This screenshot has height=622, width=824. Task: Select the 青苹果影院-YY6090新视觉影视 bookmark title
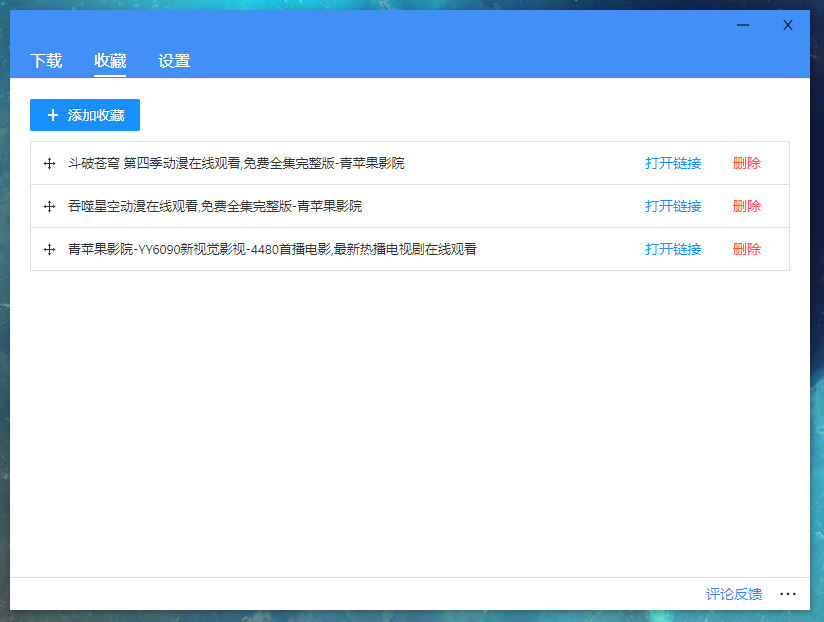click(272, 250)
